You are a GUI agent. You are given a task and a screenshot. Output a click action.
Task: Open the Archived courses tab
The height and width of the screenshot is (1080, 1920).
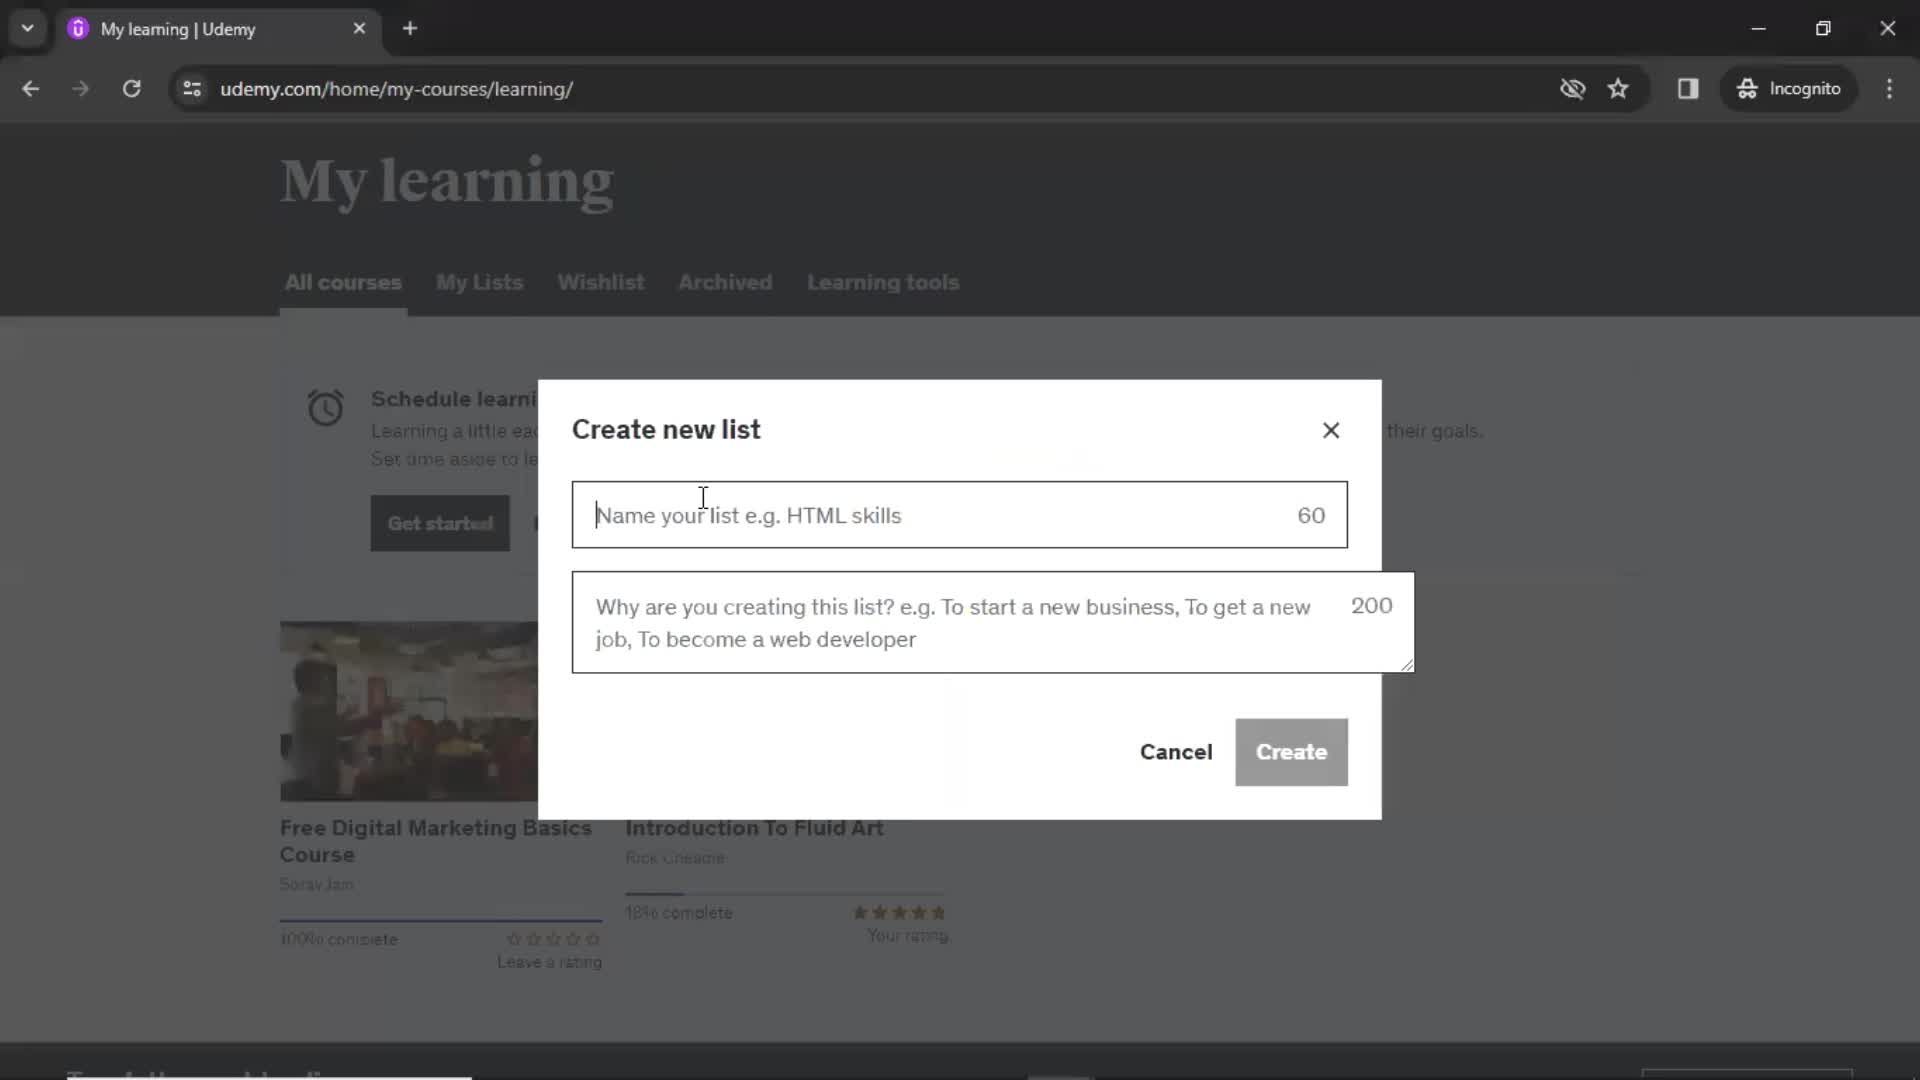[x=725, y=282]
